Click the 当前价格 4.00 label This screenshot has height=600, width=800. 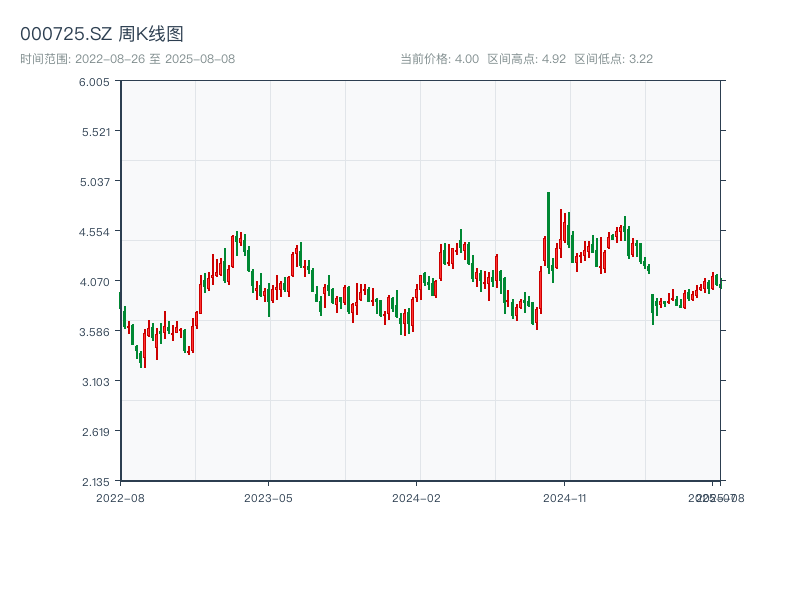(439, 59)
